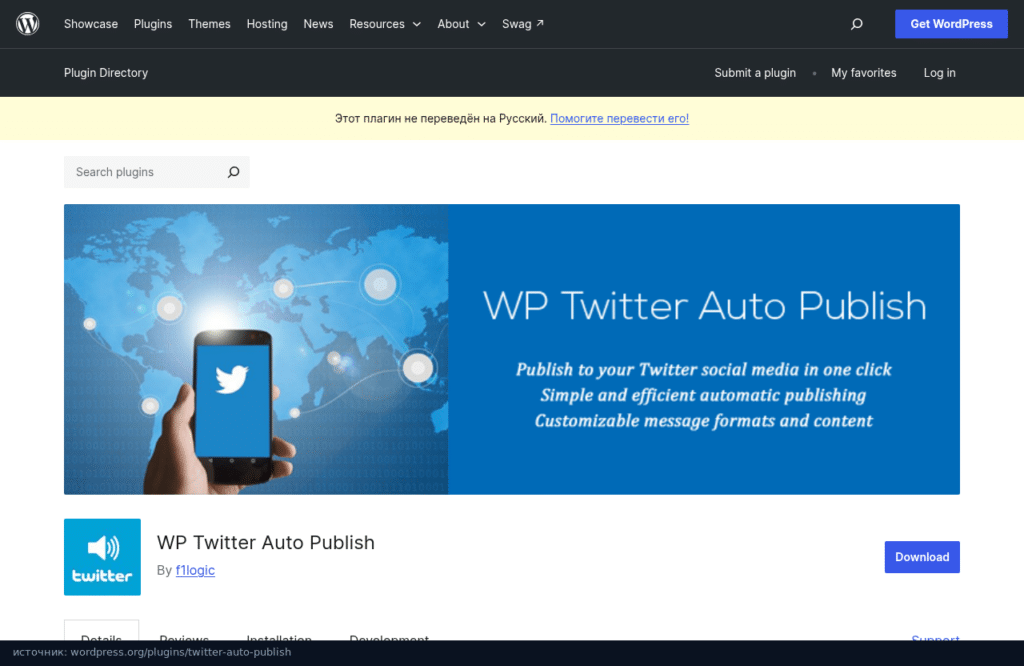The image size is (1024, 666).
Task: Open the Swag external link
Action: (522, 24)
